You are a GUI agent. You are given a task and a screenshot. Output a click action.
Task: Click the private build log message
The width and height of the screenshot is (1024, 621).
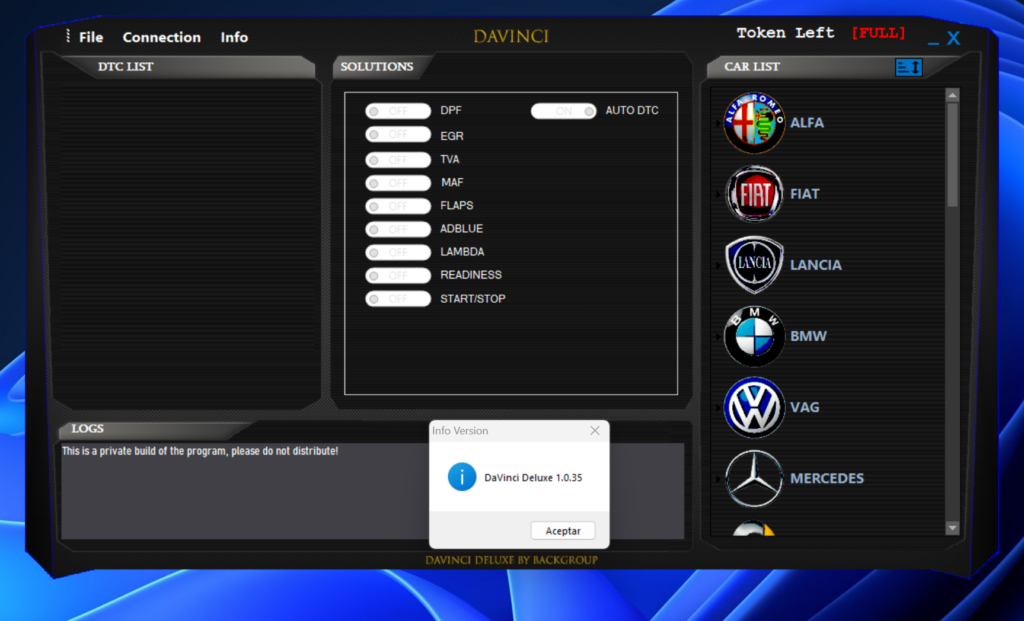pos(200,451)
